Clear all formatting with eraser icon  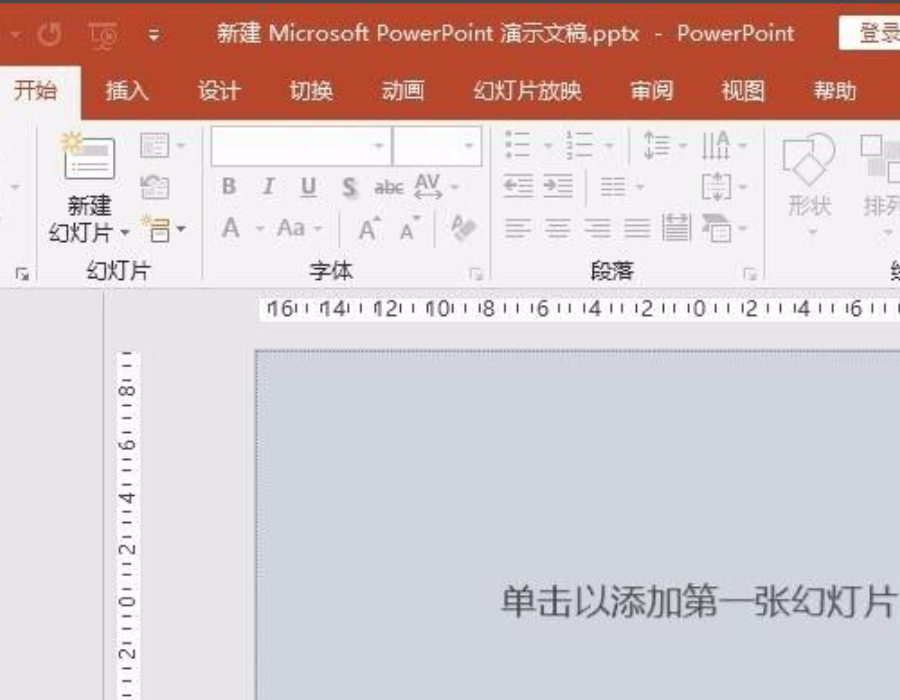(463, 228)
